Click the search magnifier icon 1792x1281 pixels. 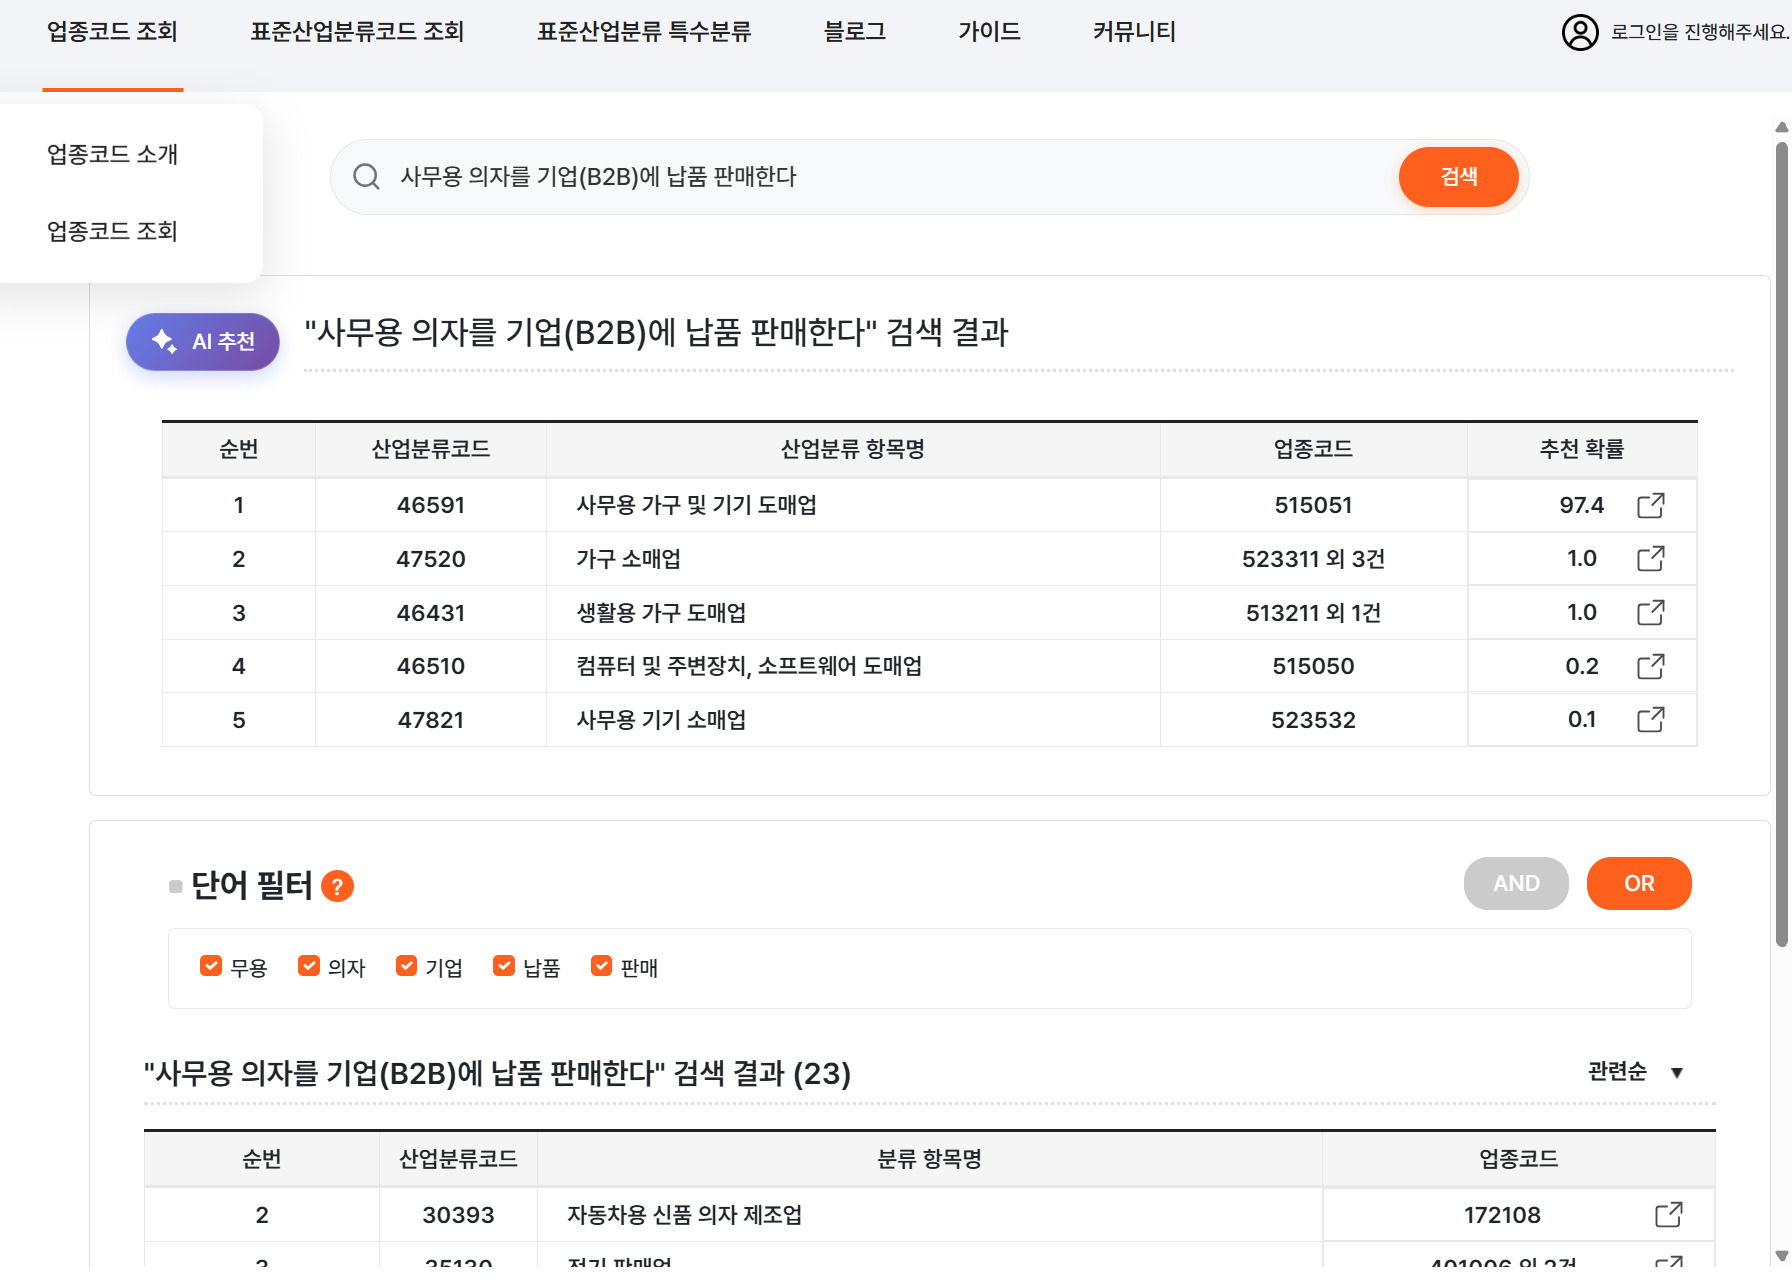(366, 176)
